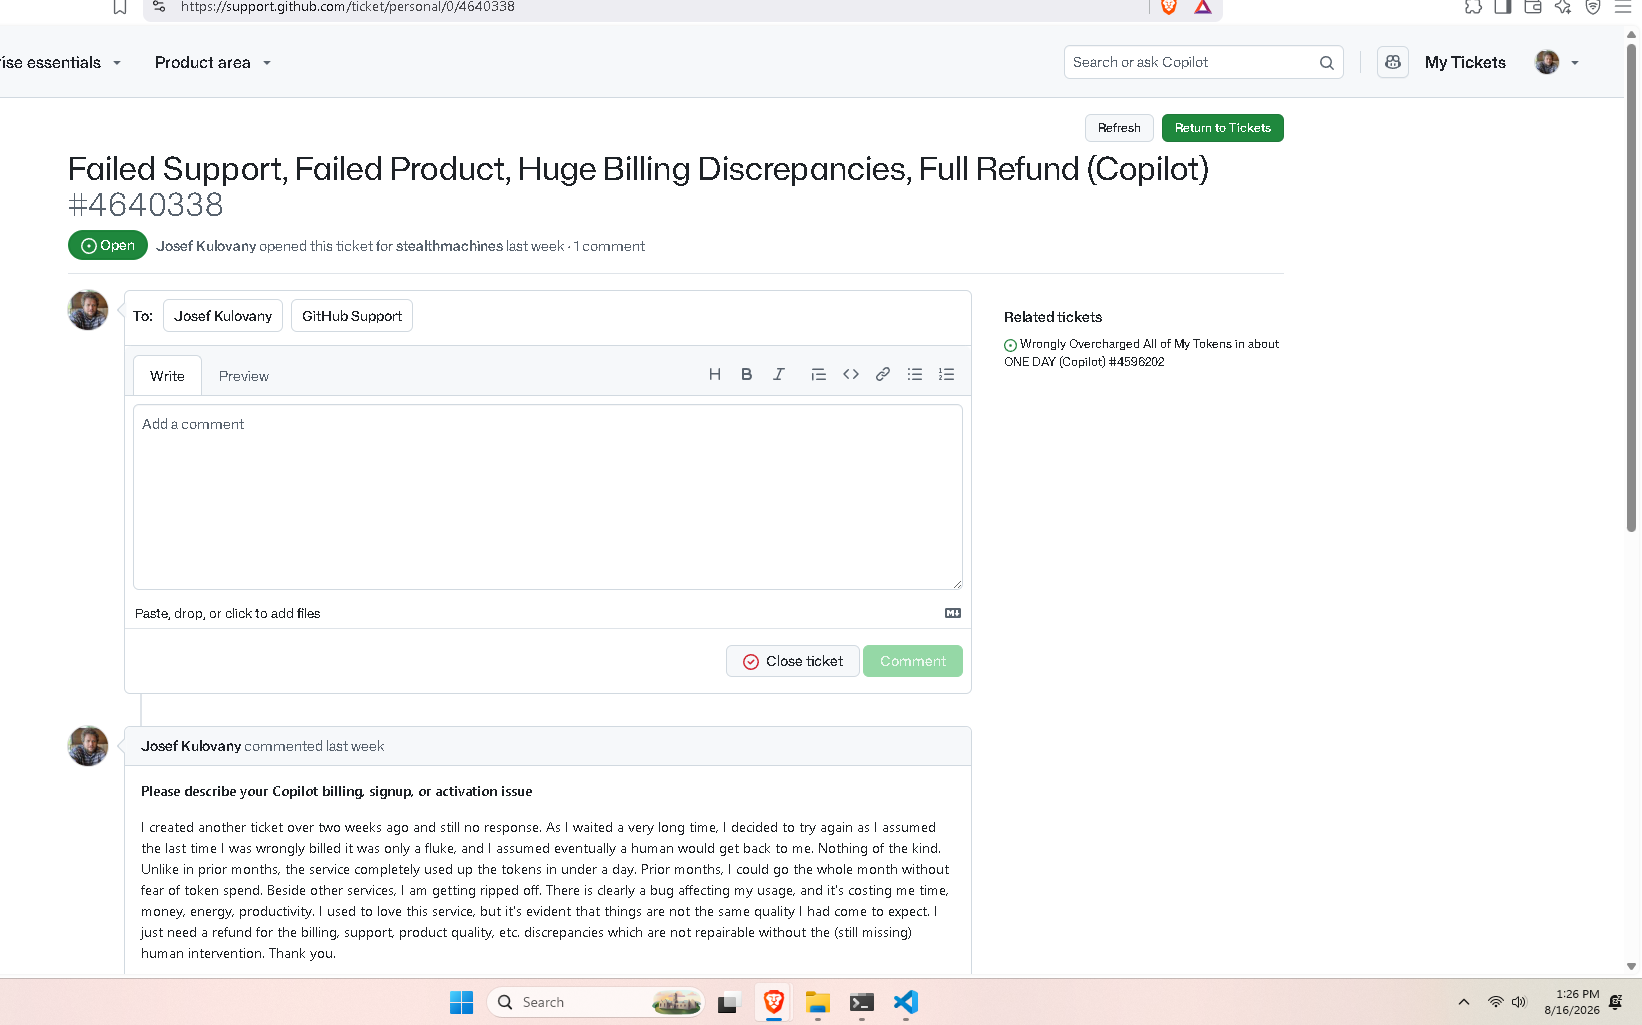The height and width of the screenshot is (1025, 1642).
Task: Toggle the browser sidebar panel icon
Action: click(x=1503, y=7)
